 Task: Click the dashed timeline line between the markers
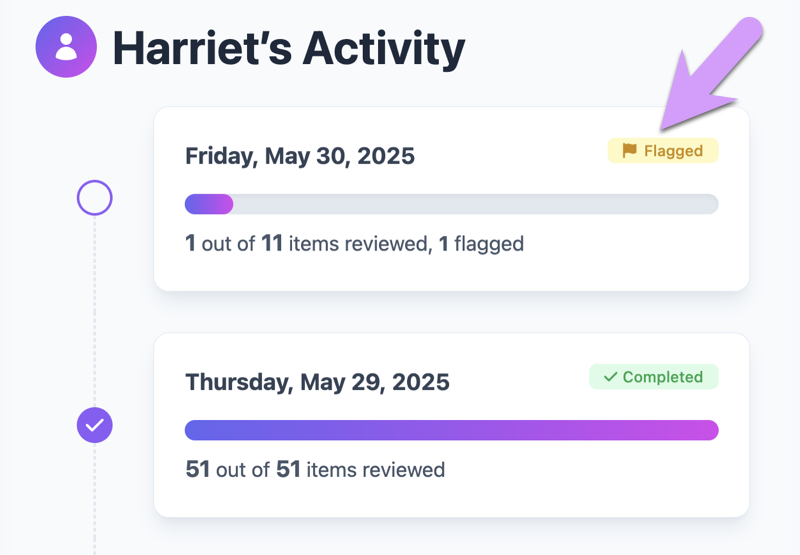[95, 310]
